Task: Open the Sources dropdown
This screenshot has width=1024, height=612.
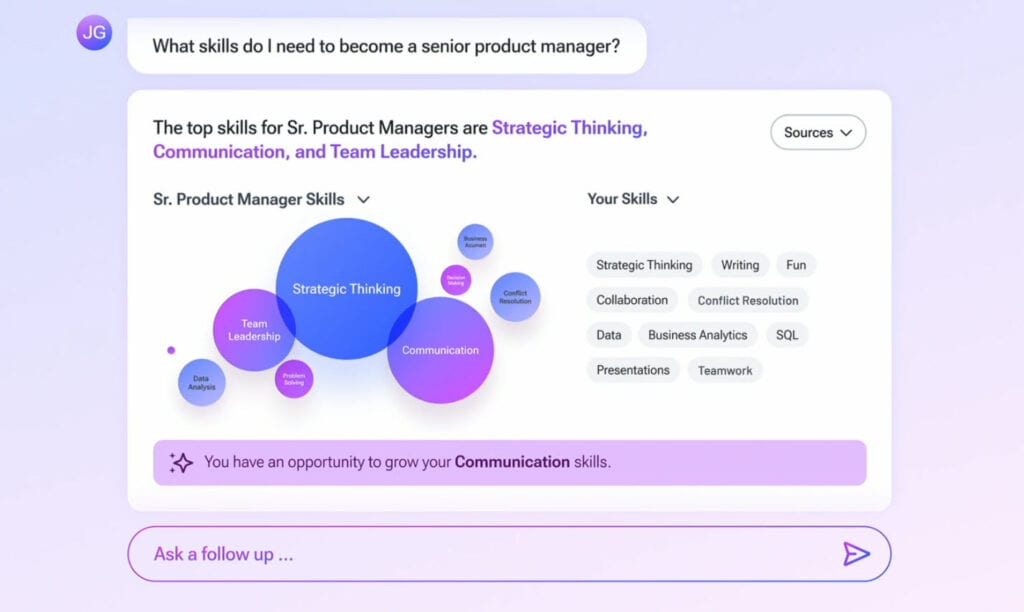Action: [818, 132]
